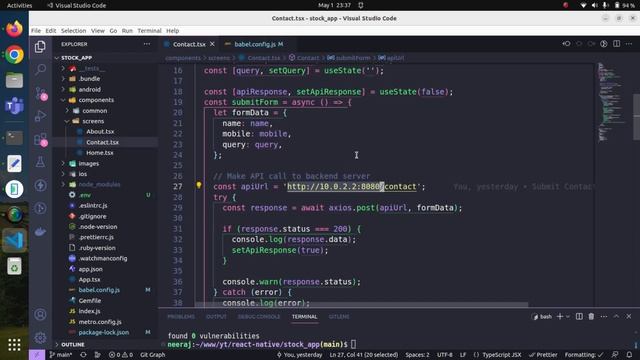Open the new terminal launch profile dropdown arrow
The image size is (640, 360).
coord(568,317)
